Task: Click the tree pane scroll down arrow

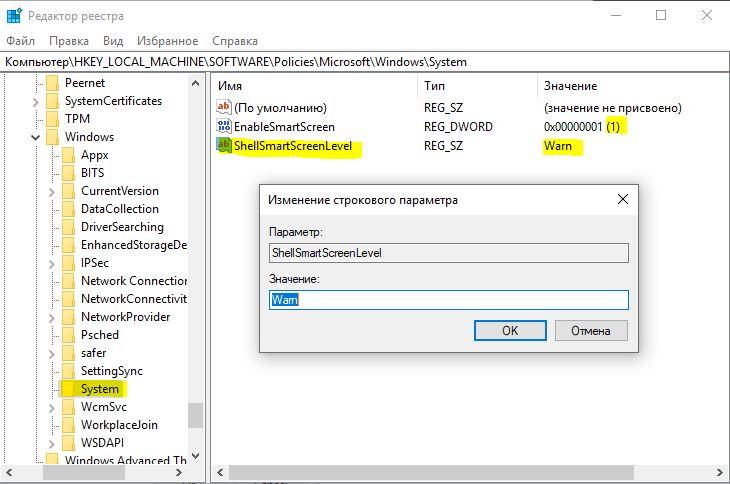Action: coord(196,456)
